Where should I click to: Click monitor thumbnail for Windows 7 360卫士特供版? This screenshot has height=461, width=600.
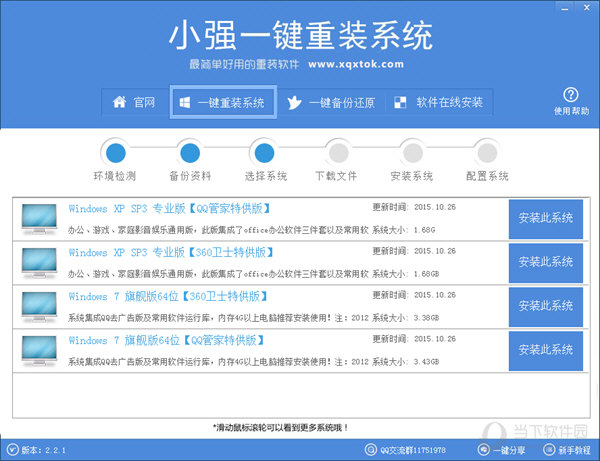point(39,307)
